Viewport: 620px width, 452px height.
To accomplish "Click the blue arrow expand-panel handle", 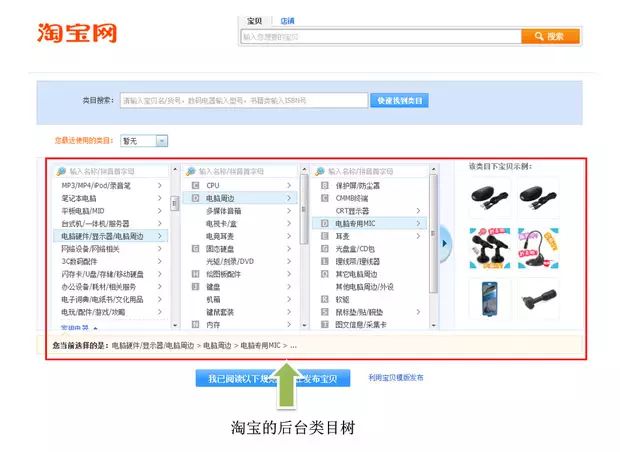I will pos(445,243).
